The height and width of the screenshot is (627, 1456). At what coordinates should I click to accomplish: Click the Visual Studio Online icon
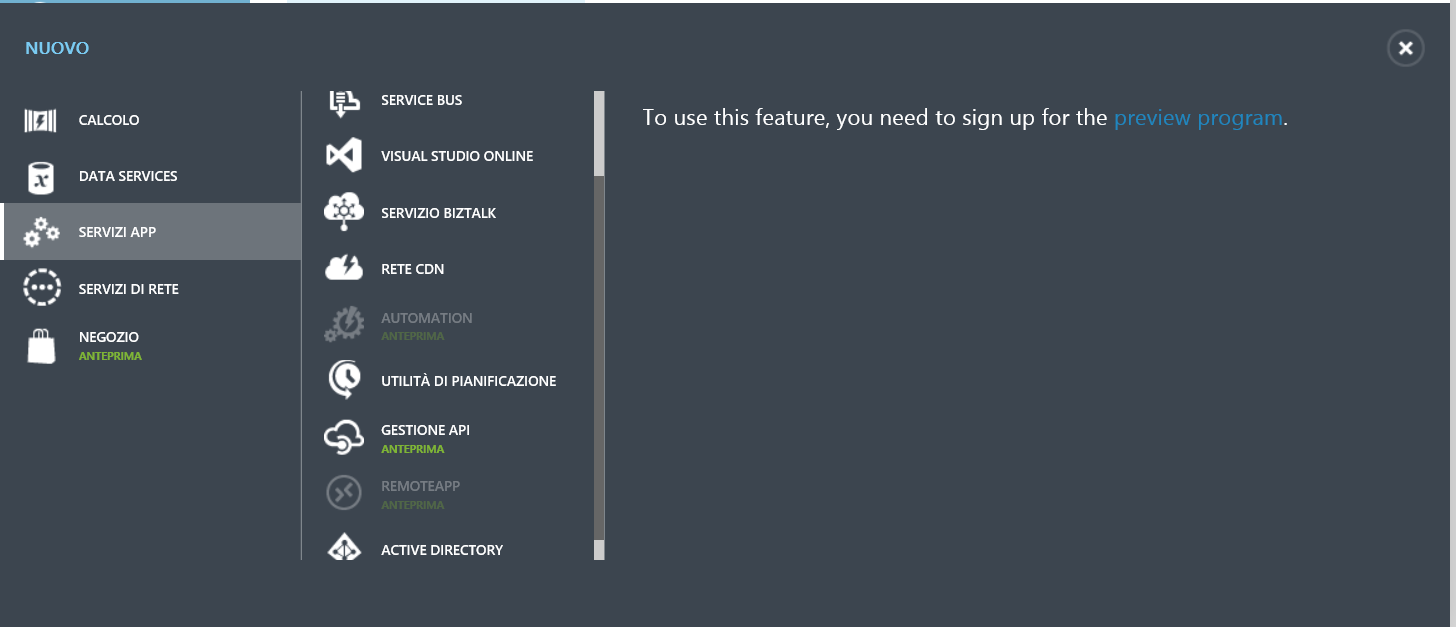[x=344, y=156]
